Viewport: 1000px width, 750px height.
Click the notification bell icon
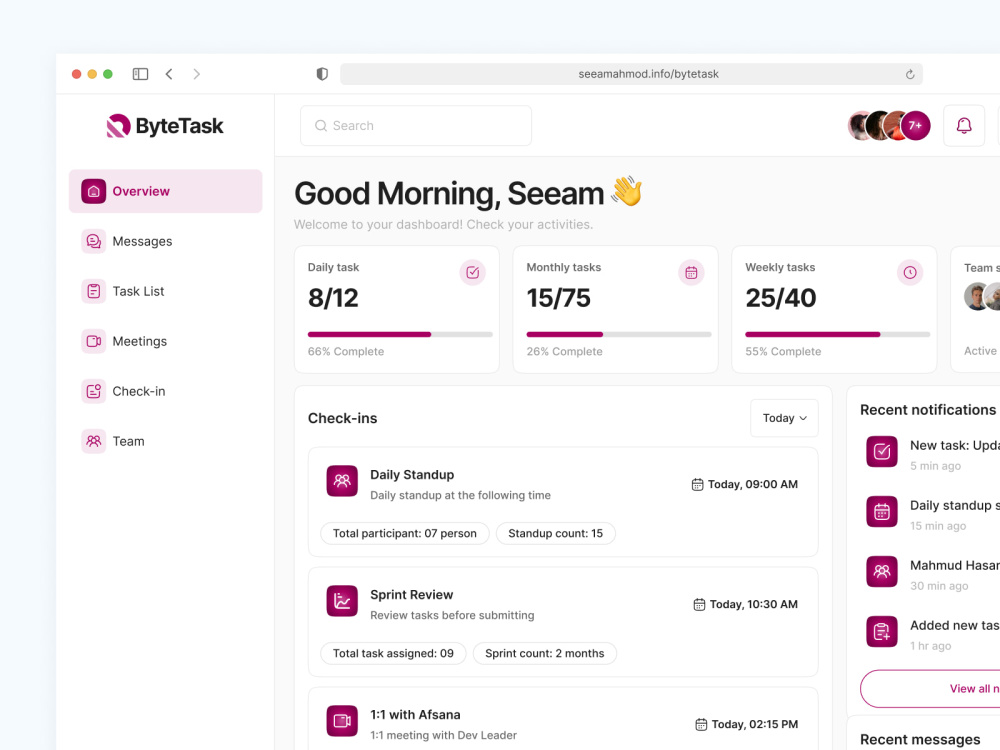pos(964,126)
